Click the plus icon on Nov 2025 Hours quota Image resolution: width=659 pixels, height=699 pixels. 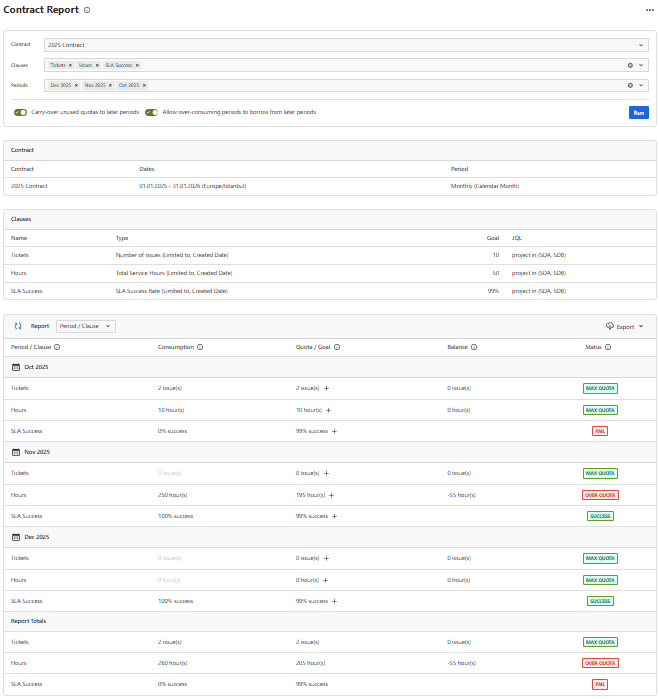(331, 495)
